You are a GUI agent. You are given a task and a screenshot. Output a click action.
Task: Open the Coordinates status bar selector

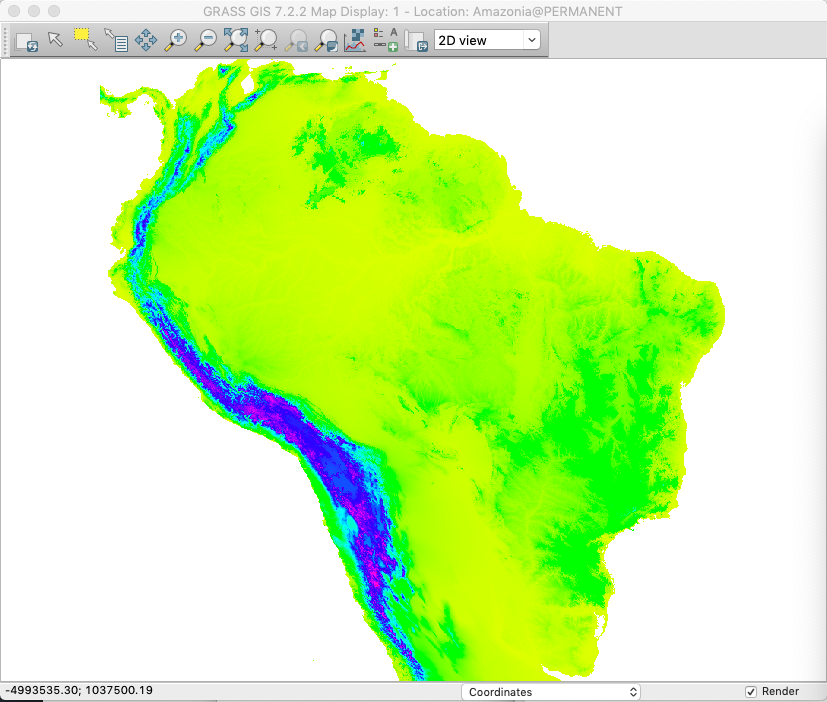[x=551, y=690]
